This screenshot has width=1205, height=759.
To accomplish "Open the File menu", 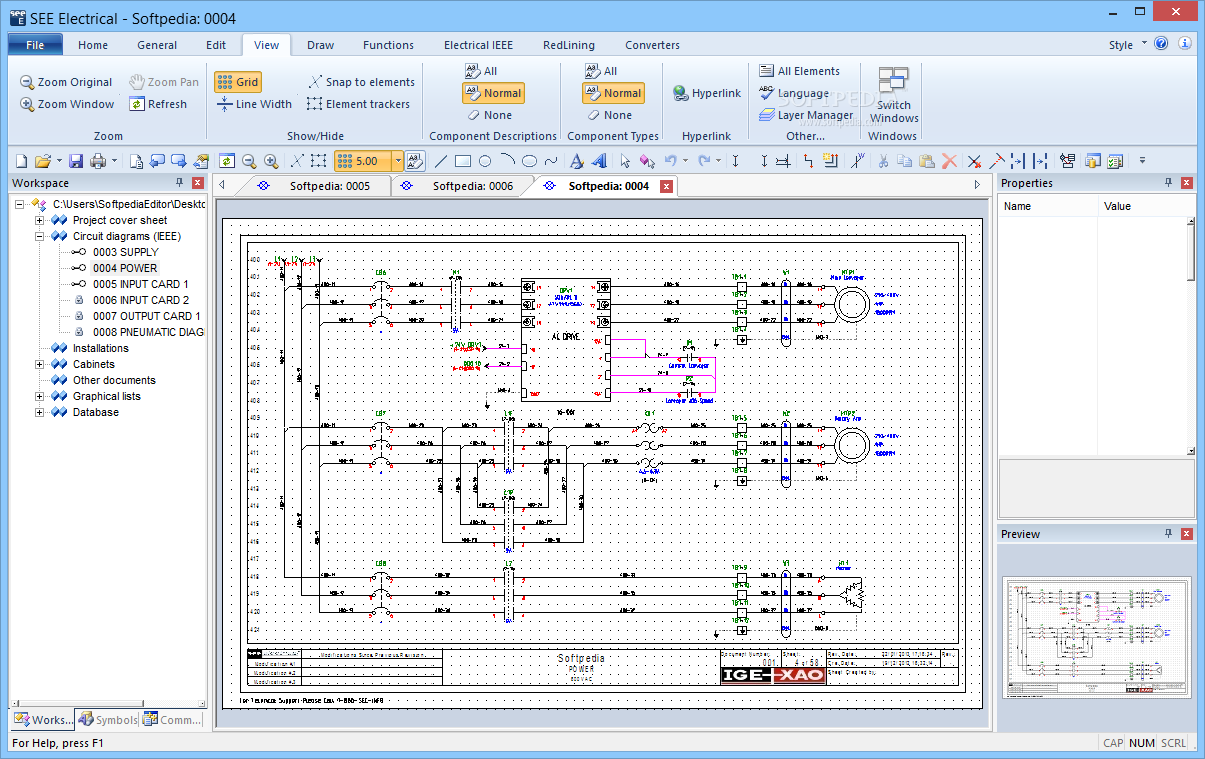I will [35, 44].
